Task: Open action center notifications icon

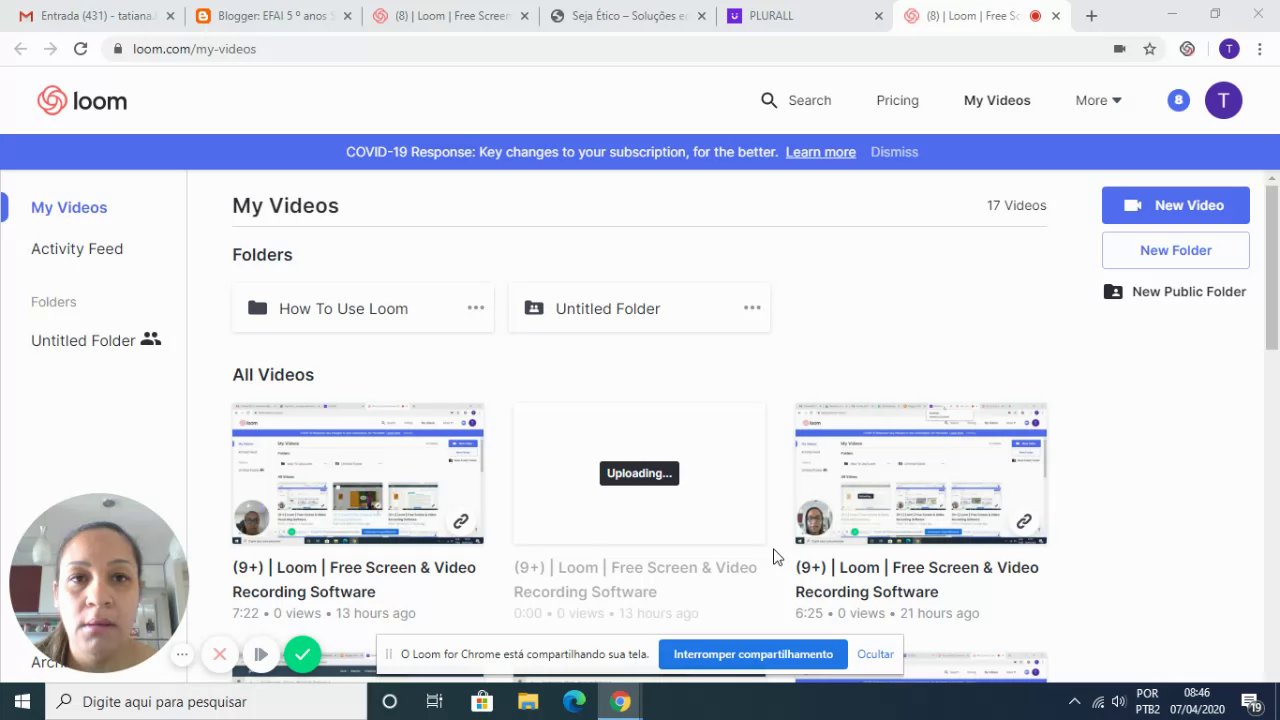Action: point(1250,702)
